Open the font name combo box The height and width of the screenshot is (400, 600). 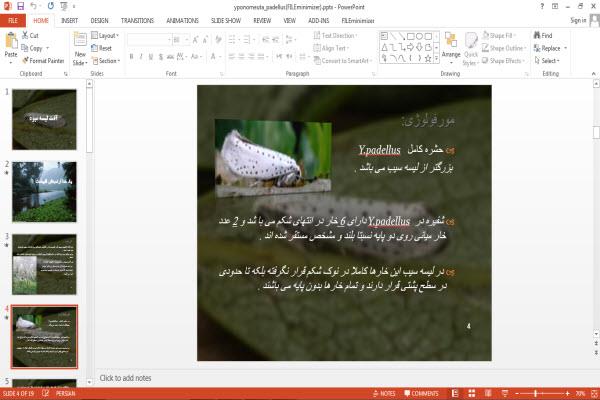[149, 40]
